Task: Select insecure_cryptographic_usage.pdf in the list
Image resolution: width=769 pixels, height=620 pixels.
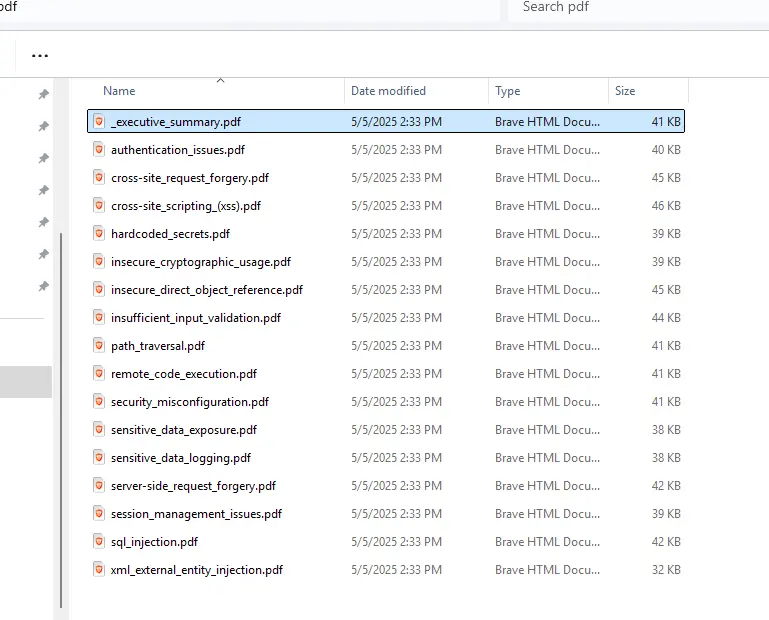Action: pyautogui.click(x=200, y=262)
